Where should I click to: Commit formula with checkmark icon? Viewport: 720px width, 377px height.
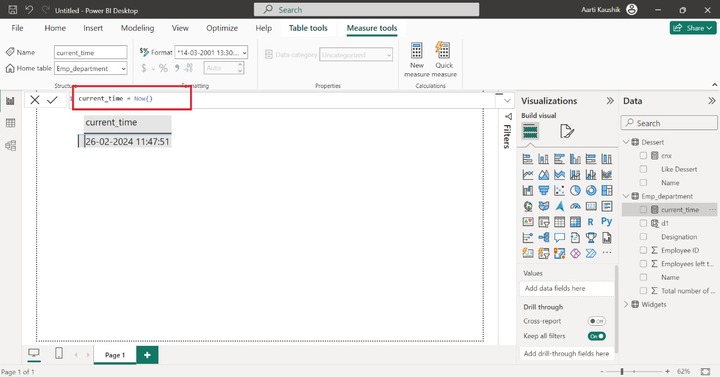(x=52, y=100)
